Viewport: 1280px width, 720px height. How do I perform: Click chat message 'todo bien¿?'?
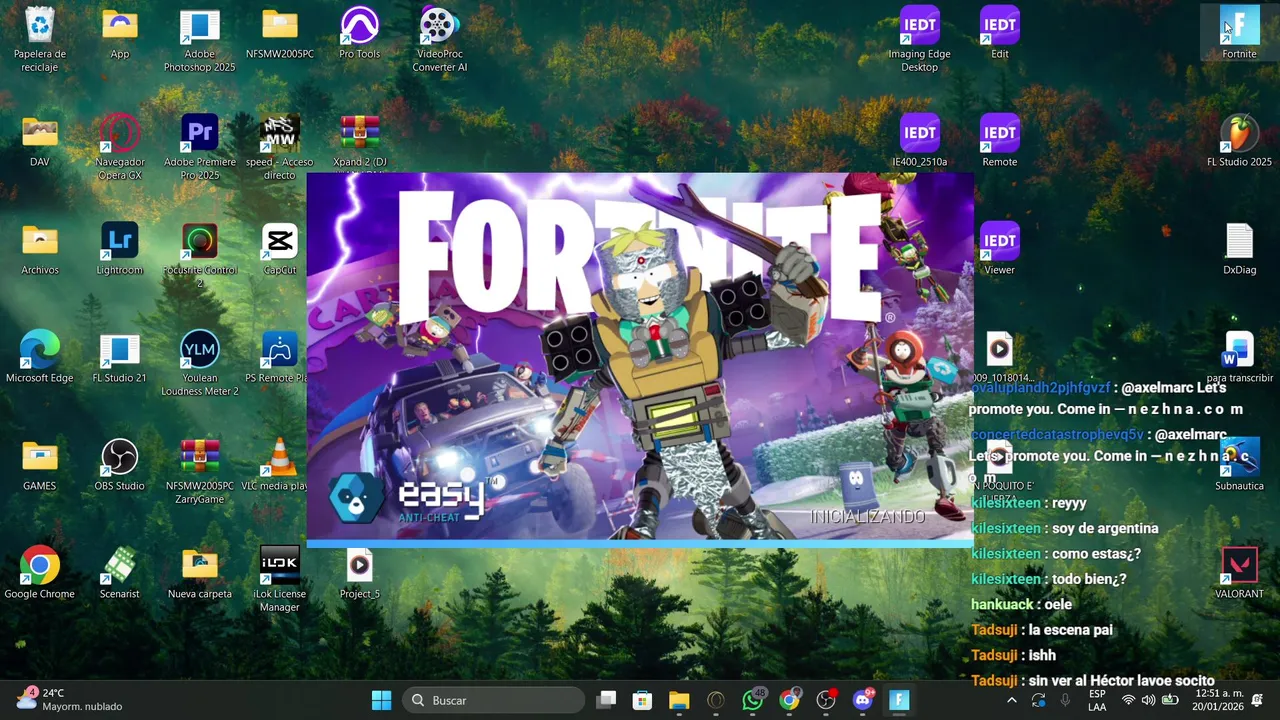(x=1089, y=579)
